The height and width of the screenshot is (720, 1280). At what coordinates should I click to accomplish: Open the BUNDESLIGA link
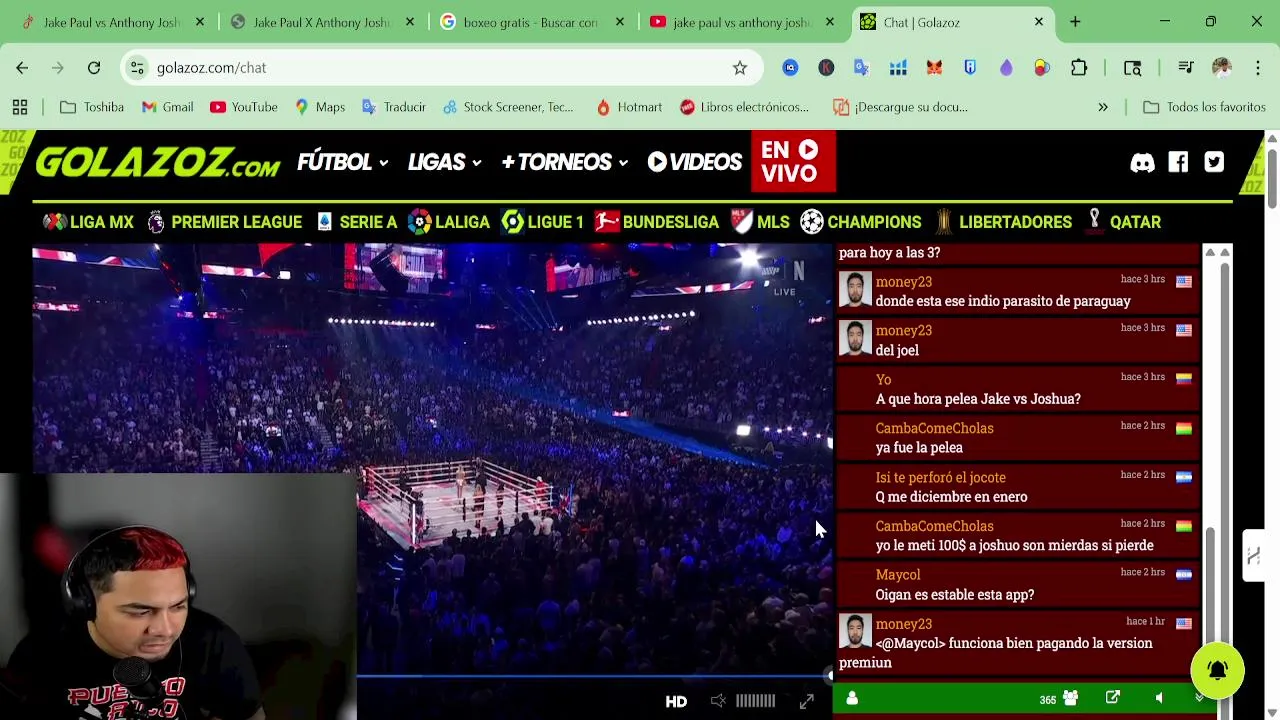pyautogui.click(x=657, y=222)
